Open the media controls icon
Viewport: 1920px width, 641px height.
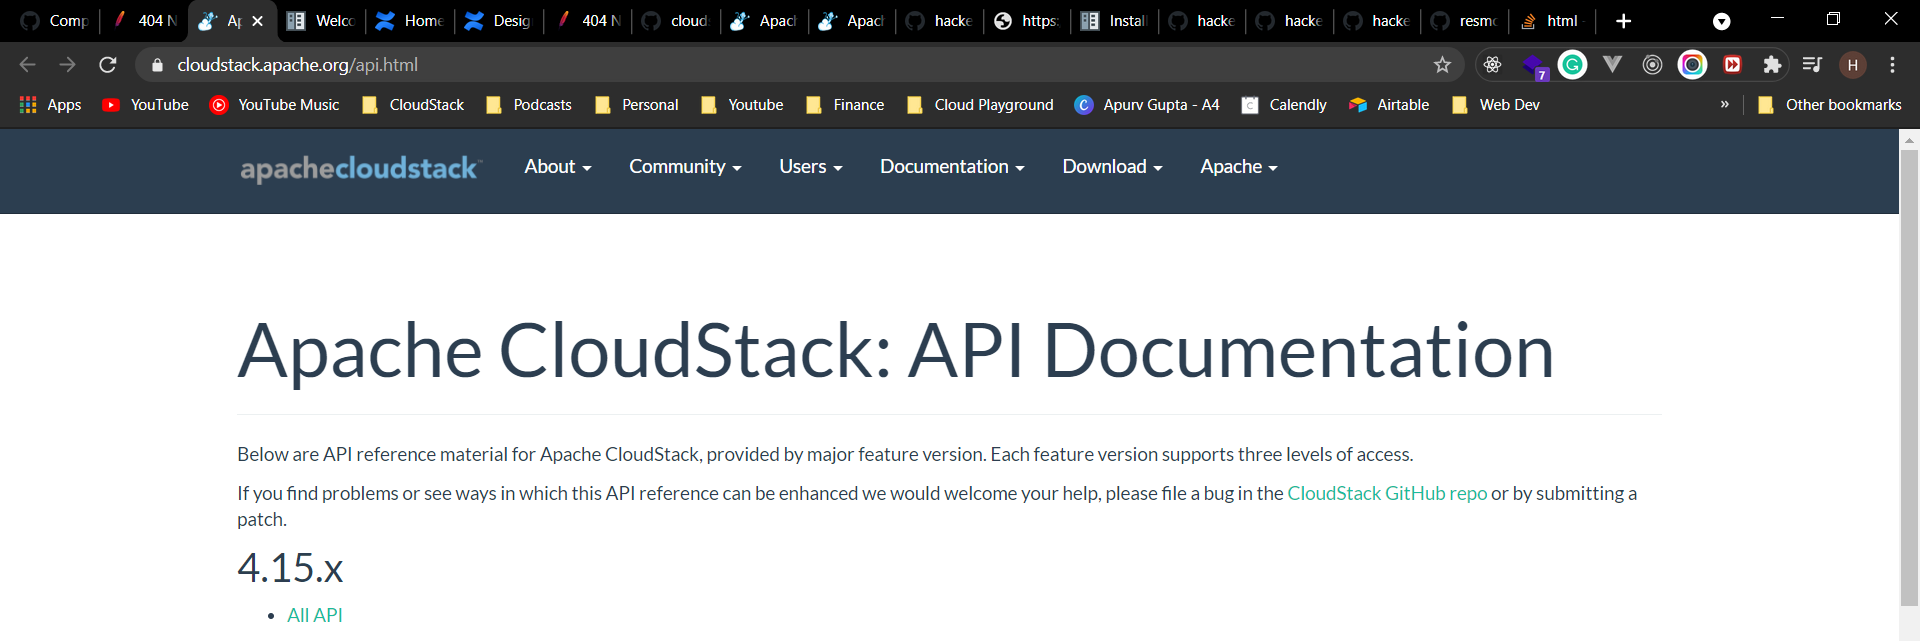pyautogui.click(x=1812, y=65)
